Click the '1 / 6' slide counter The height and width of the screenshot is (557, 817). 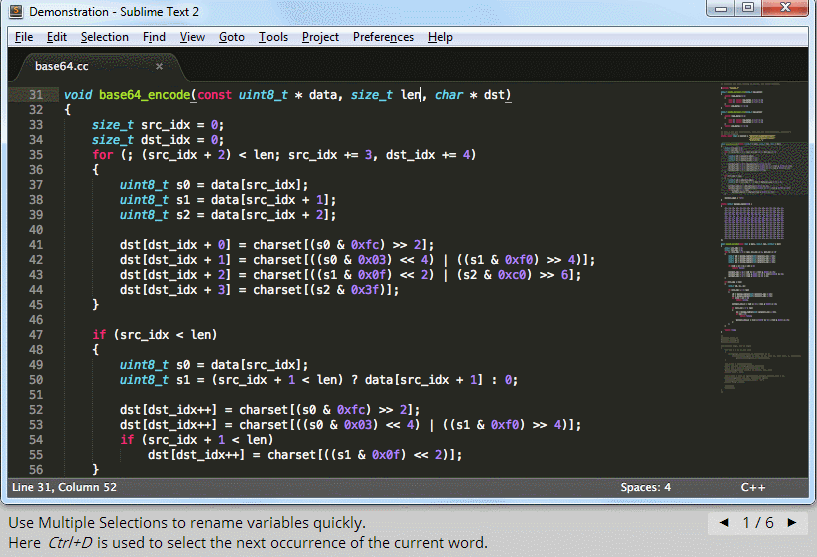tap(758, 522)
